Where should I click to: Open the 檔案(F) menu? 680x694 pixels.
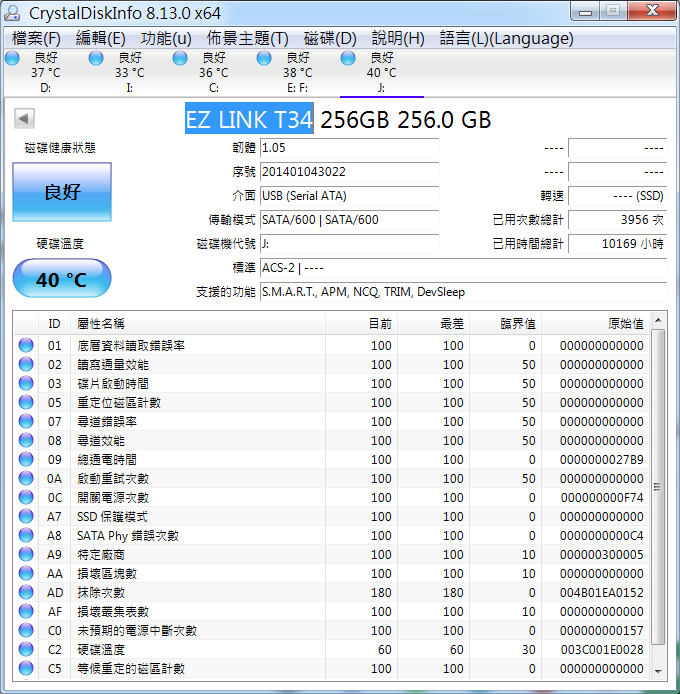pos(36,39)
